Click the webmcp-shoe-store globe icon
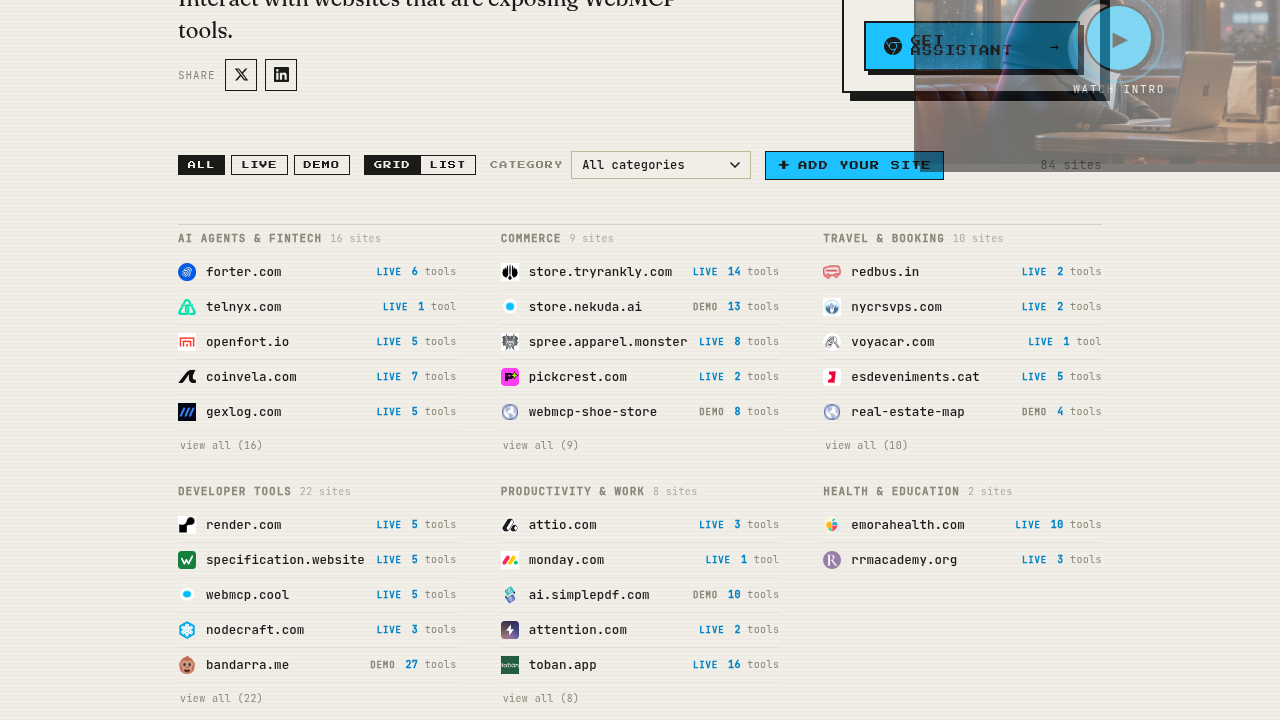The image size is (1280, 720). [x=510, y=412]
